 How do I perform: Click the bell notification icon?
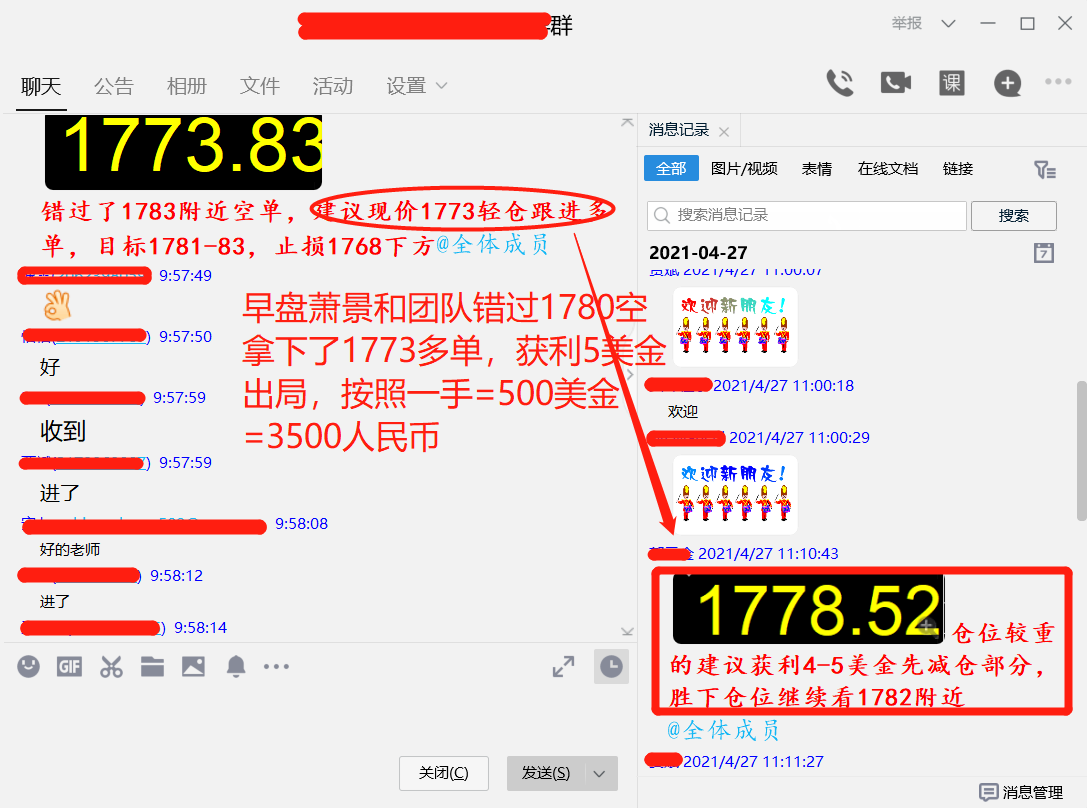(236, 666)
